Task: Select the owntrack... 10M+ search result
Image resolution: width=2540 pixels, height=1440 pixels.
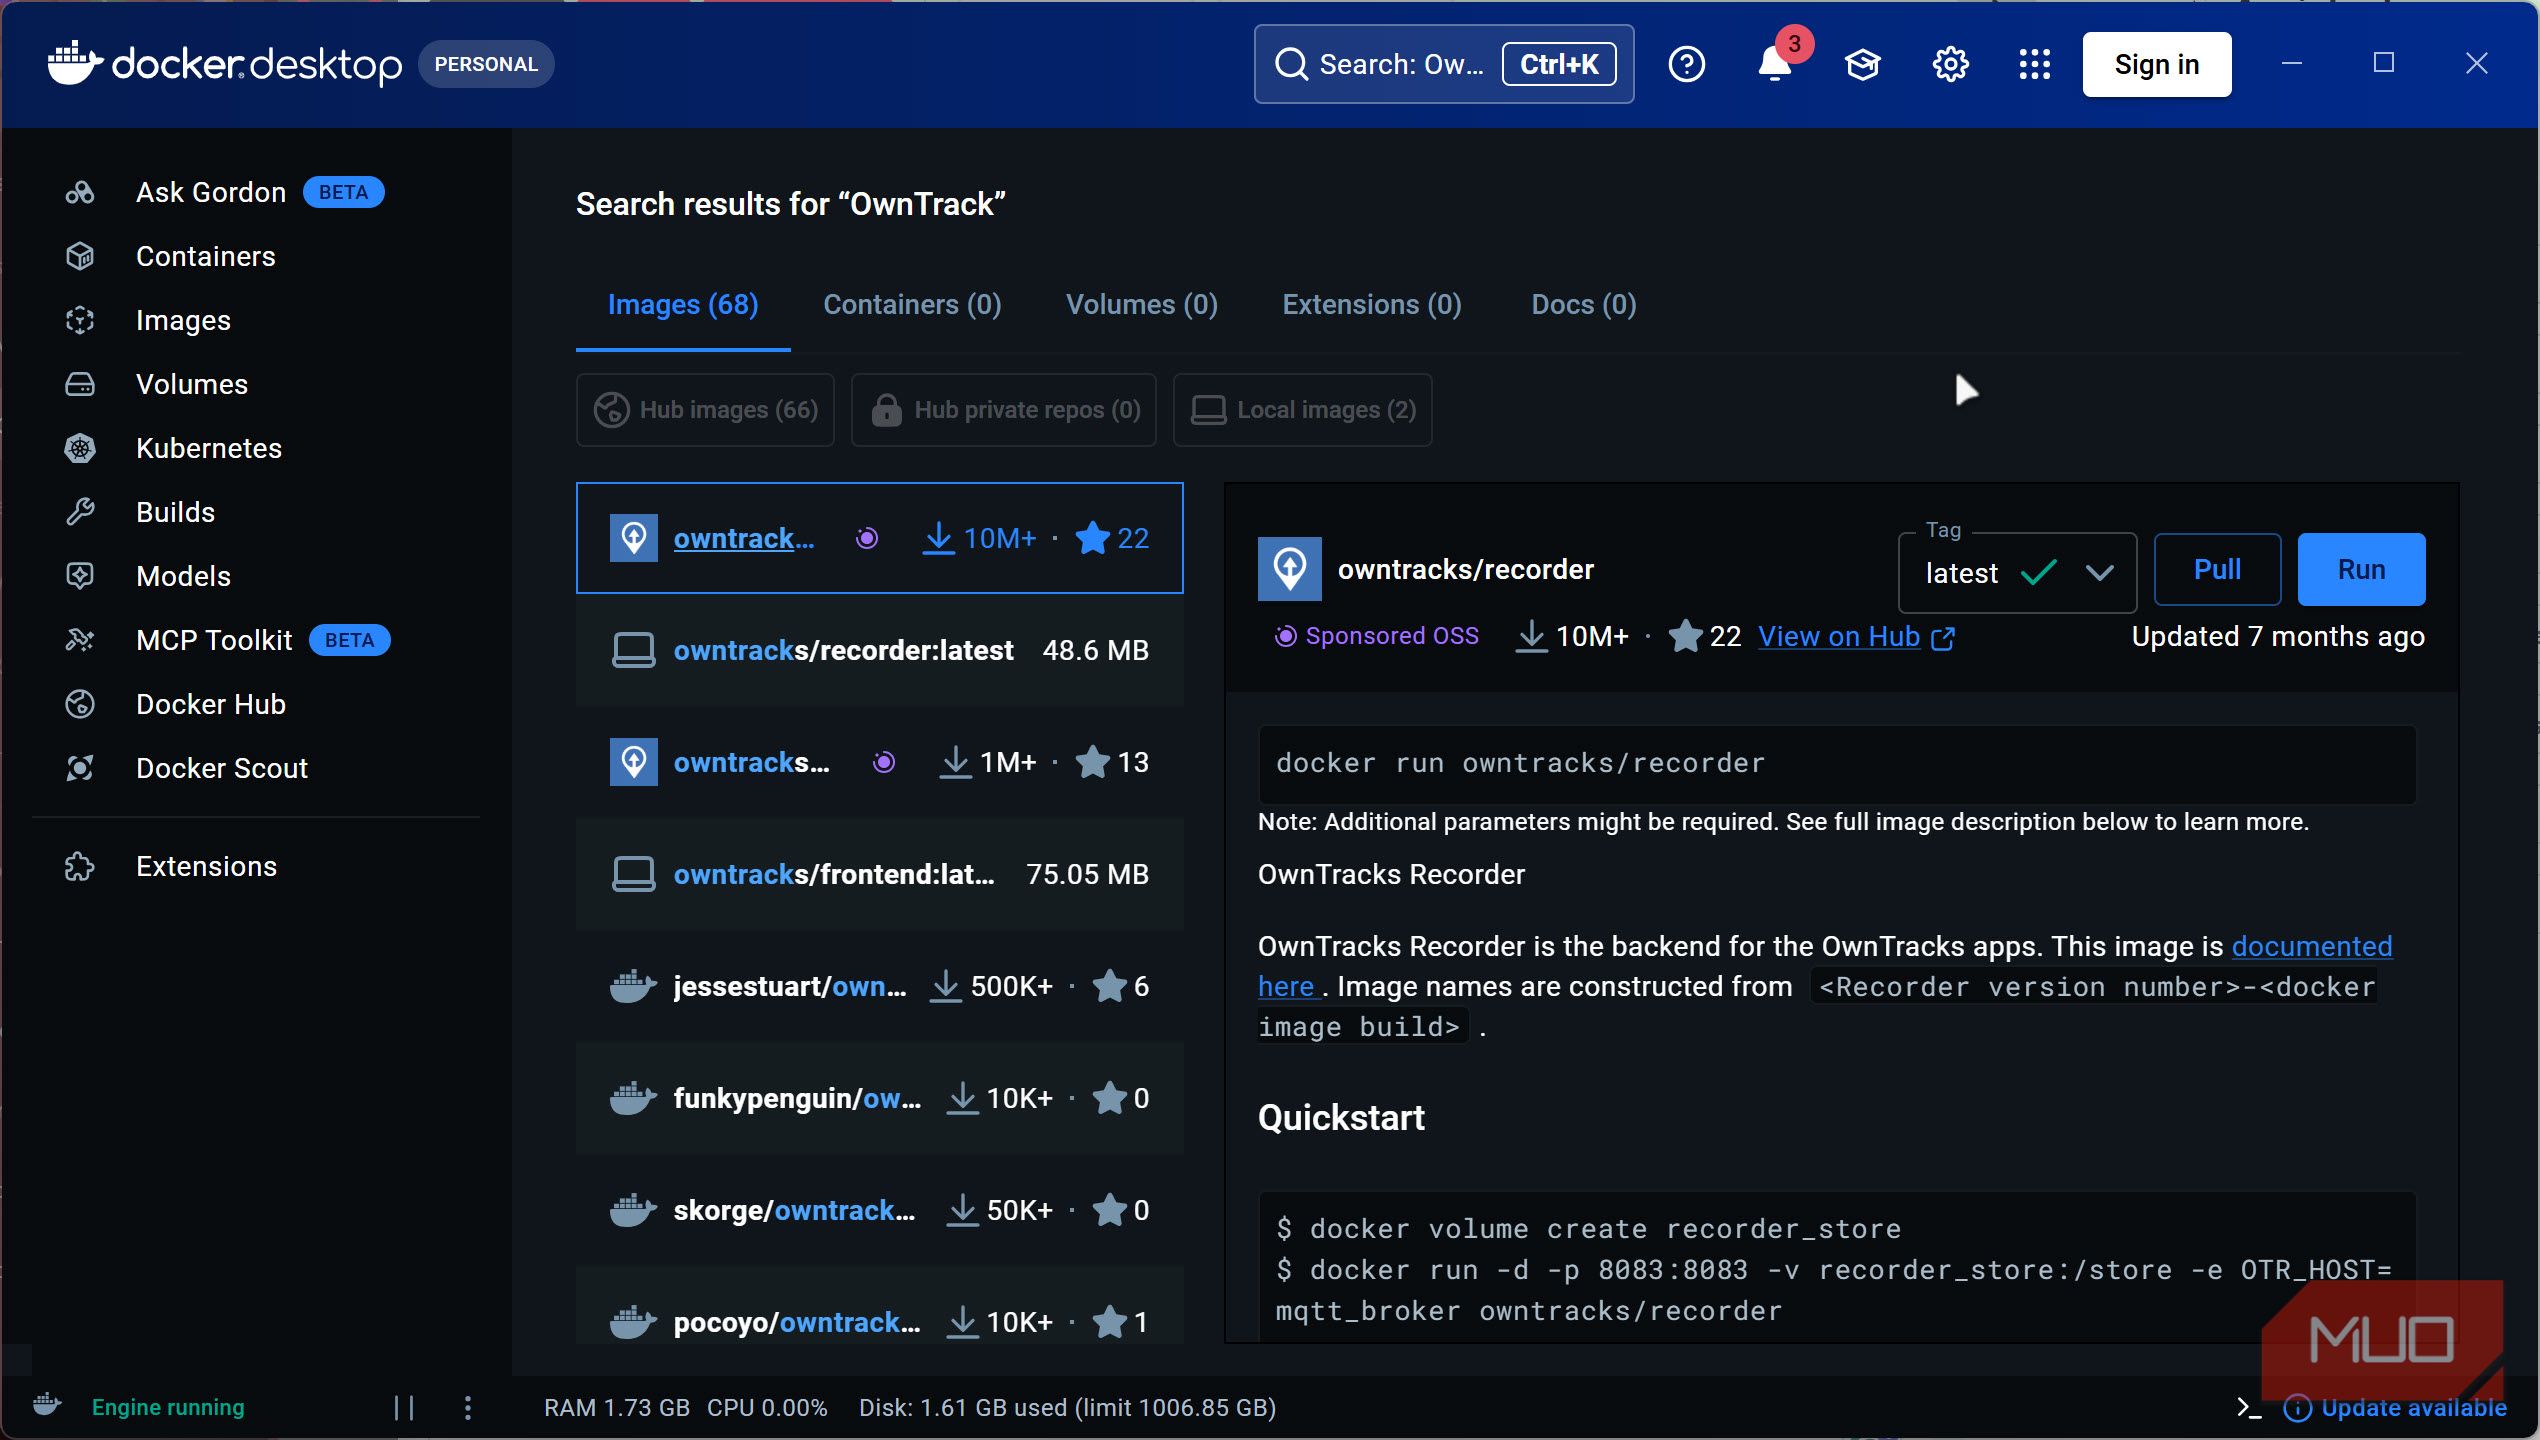Action: pos(880,538)
